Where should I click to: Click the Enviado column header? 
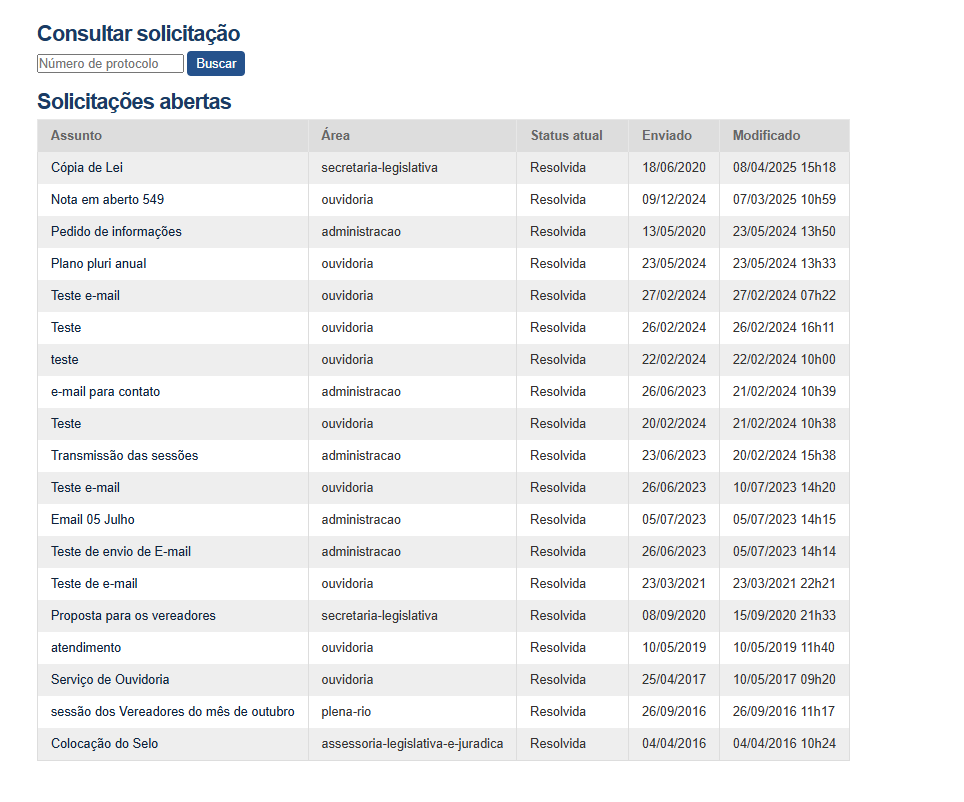pos(666,136)
